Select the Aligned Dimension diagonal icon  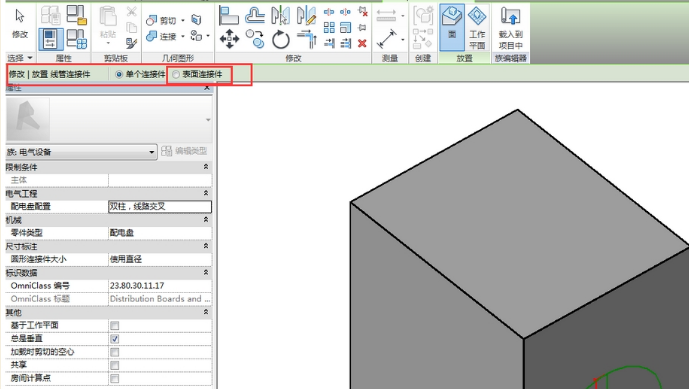click(386, 39)
